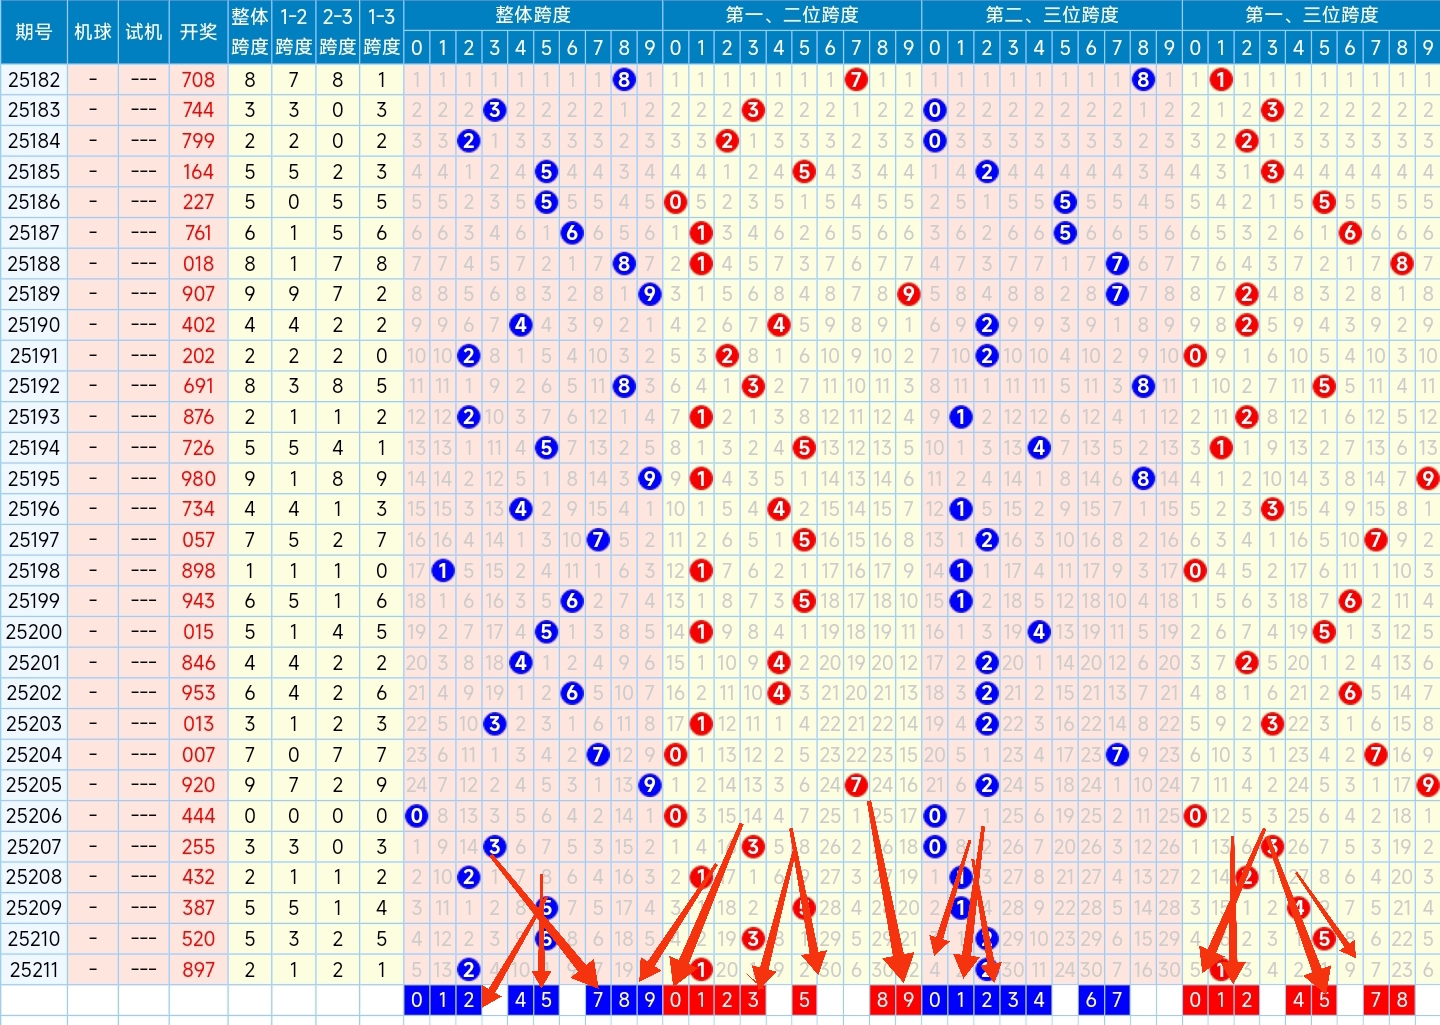This screenshot has height=1025, width=1440.
Task: Select draw result 943
Action: [198, 601]
